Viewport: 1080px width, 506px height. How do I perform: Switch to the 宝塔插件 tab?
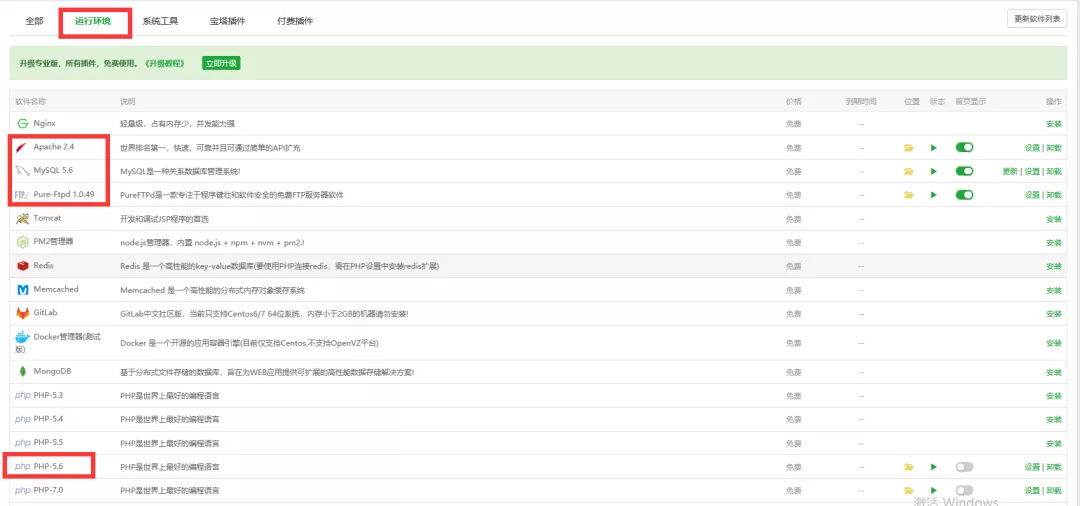[227, 21]
